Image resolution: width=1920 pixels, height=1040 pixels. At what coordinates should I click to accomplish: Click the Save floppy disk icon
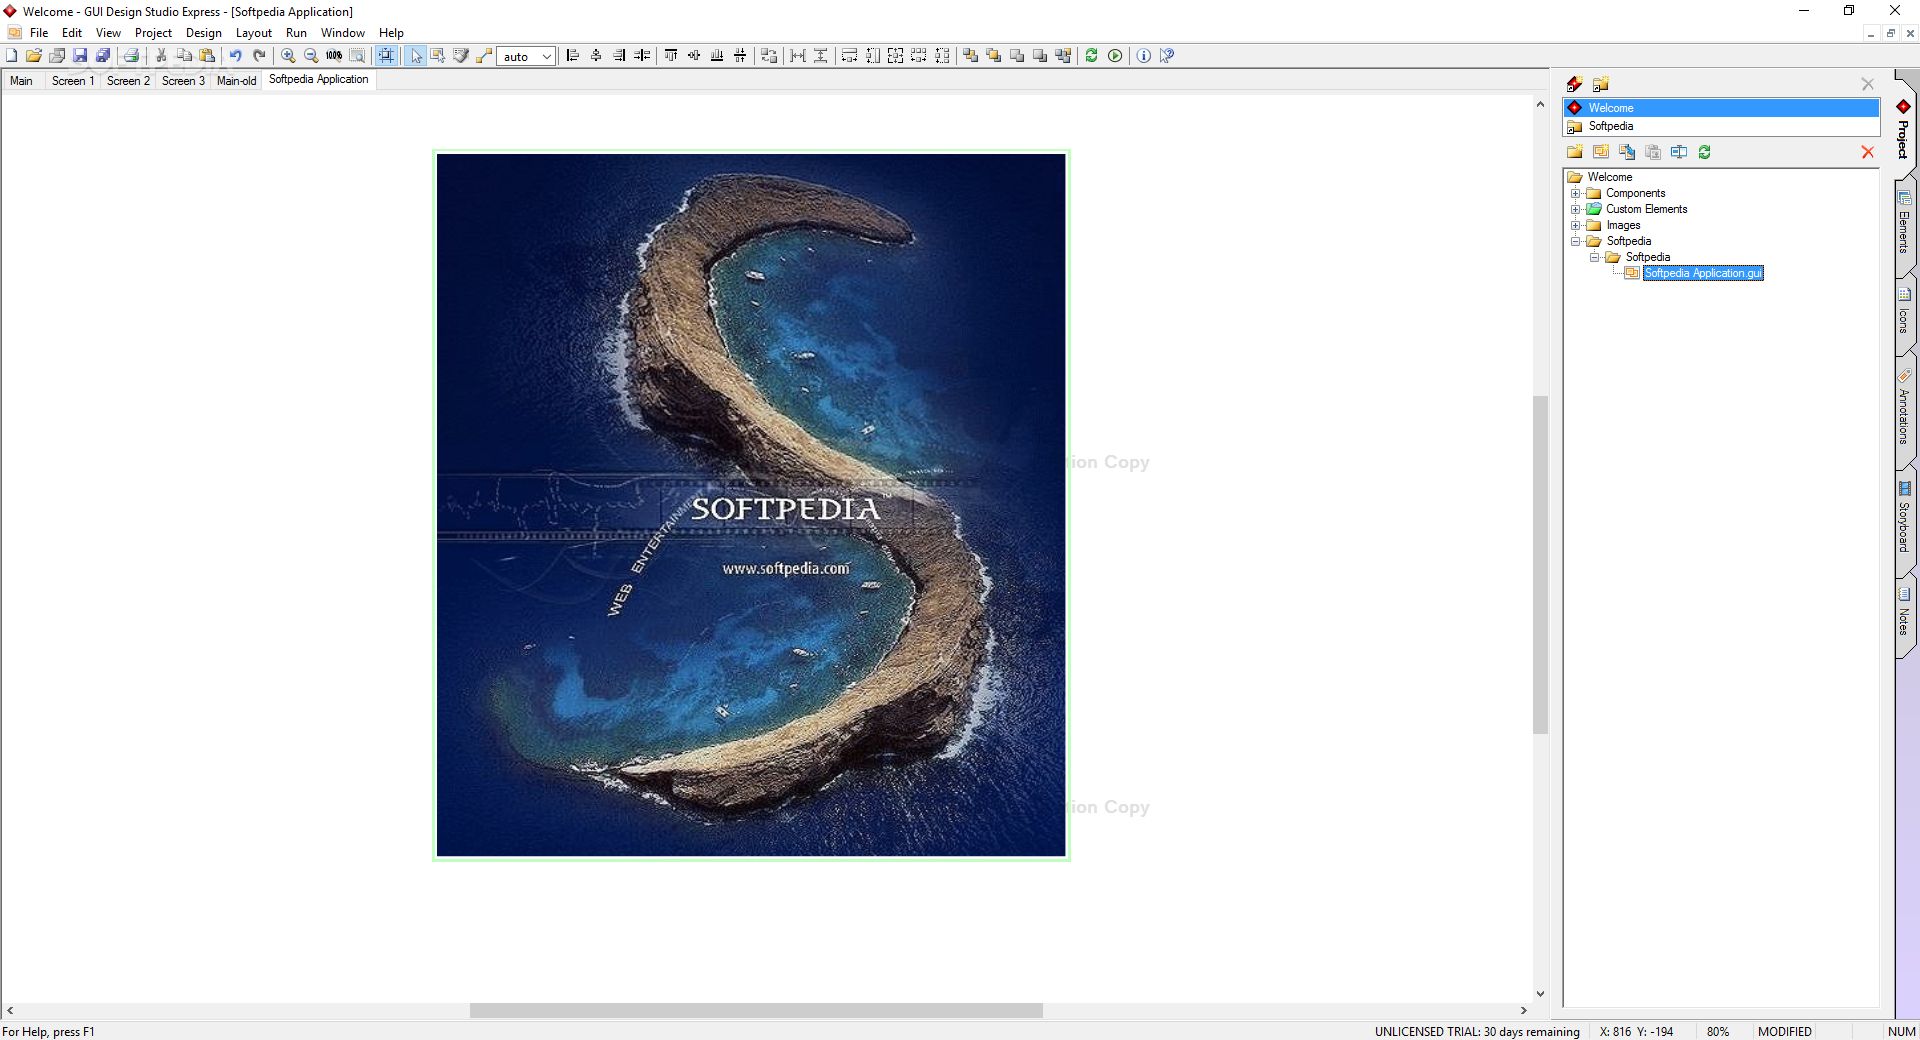tap(80, 56)
